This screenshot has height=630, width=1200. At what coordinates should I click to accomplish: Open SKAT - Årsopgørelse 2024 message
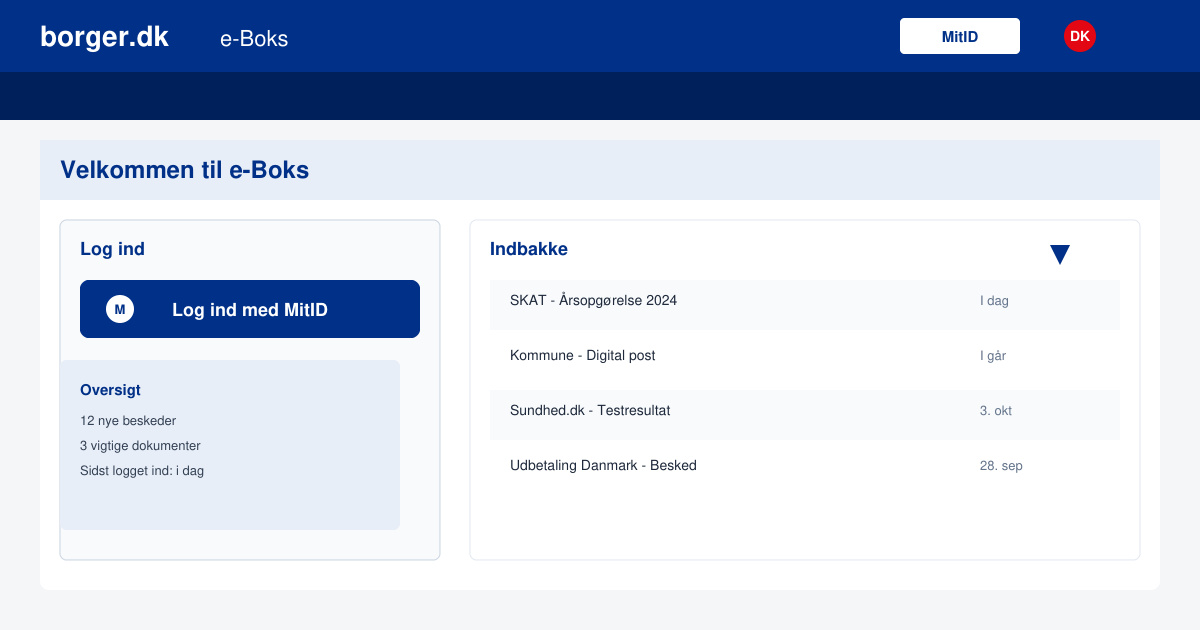click(805, 305)
